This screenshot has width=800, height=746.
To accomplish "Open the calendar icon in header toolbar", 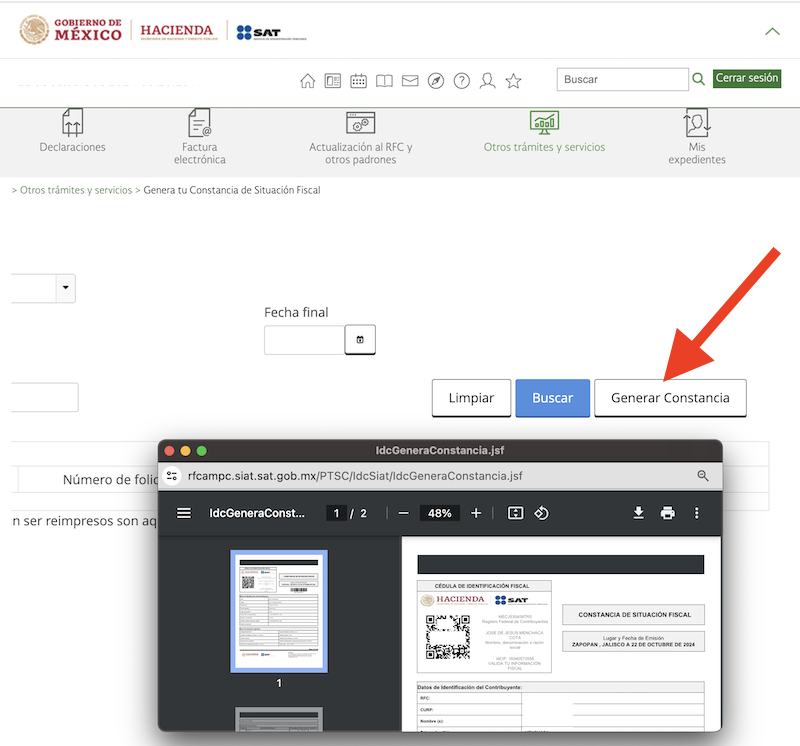I will click(x=358, y=81).
